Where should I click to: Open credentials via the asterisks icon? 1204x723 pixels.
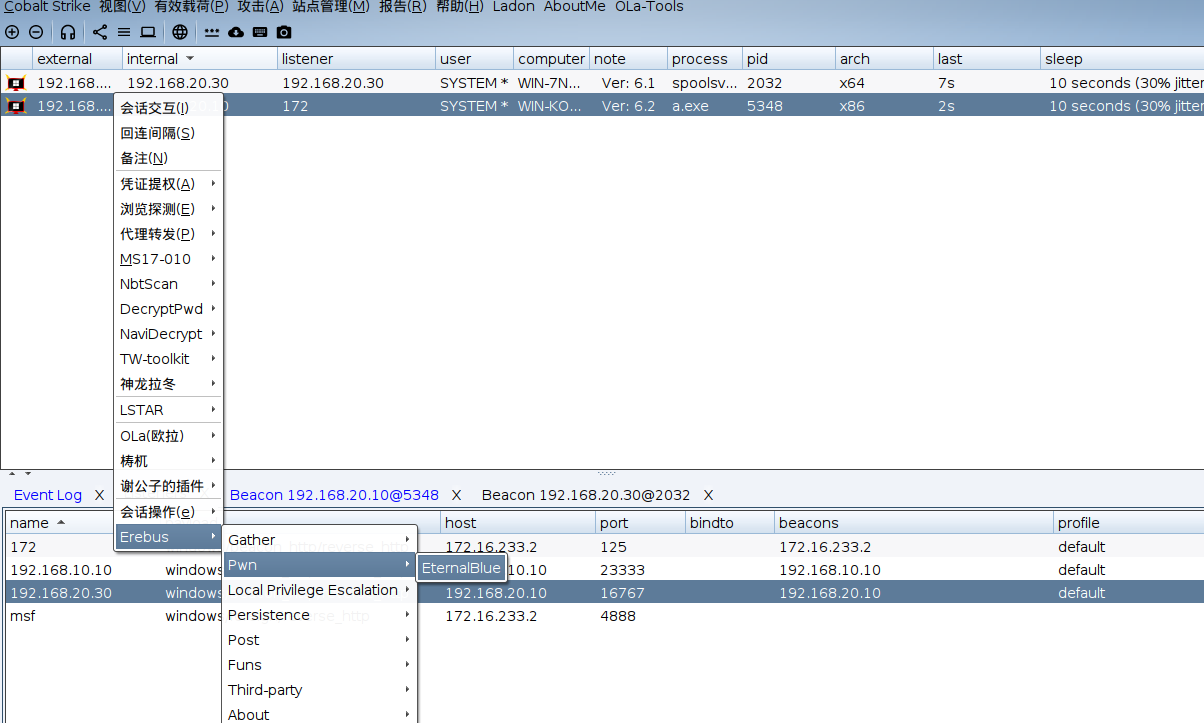tap(212, 32)
